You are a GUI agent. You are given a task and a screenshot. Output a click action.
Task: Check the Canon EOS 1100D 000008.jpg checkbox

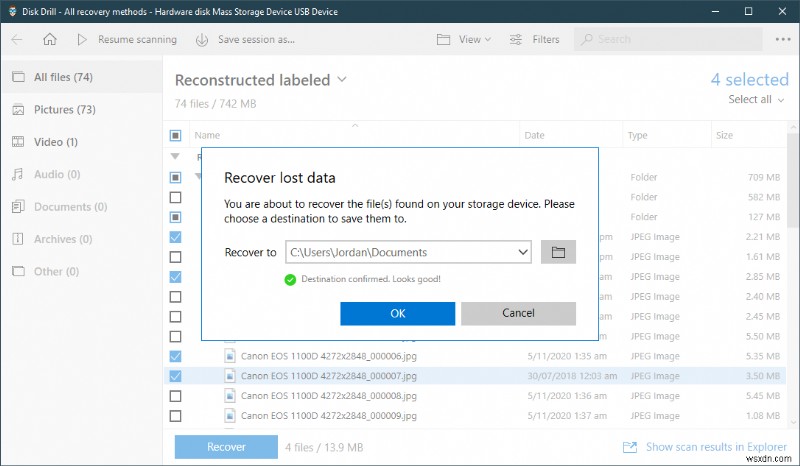coord(176,396)
